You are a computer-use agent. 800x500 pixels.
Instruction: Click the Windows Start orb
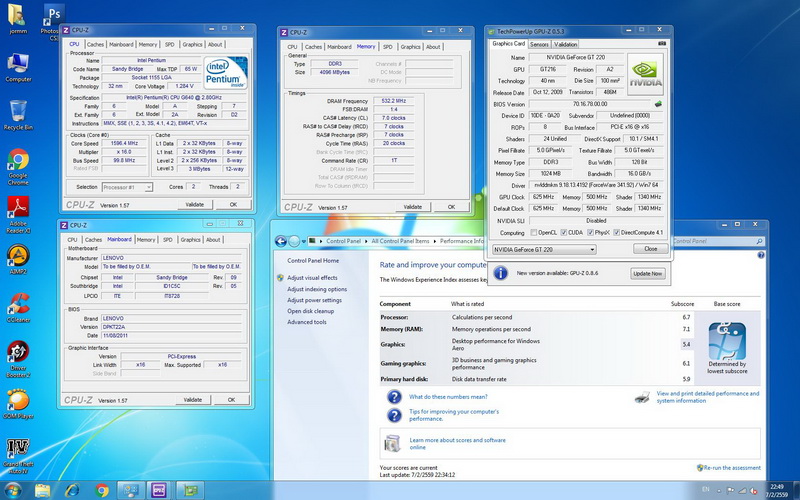tap(13, 491)
